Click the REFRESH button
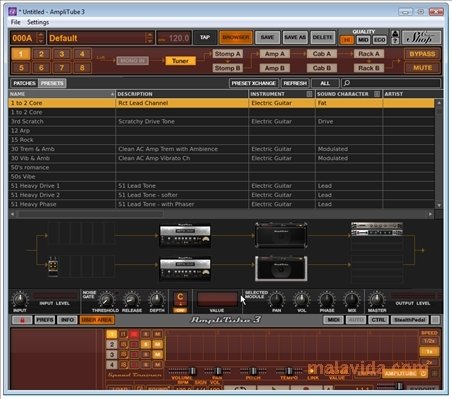The width and height of the screenshot is (452, 399). click(295, 83)
